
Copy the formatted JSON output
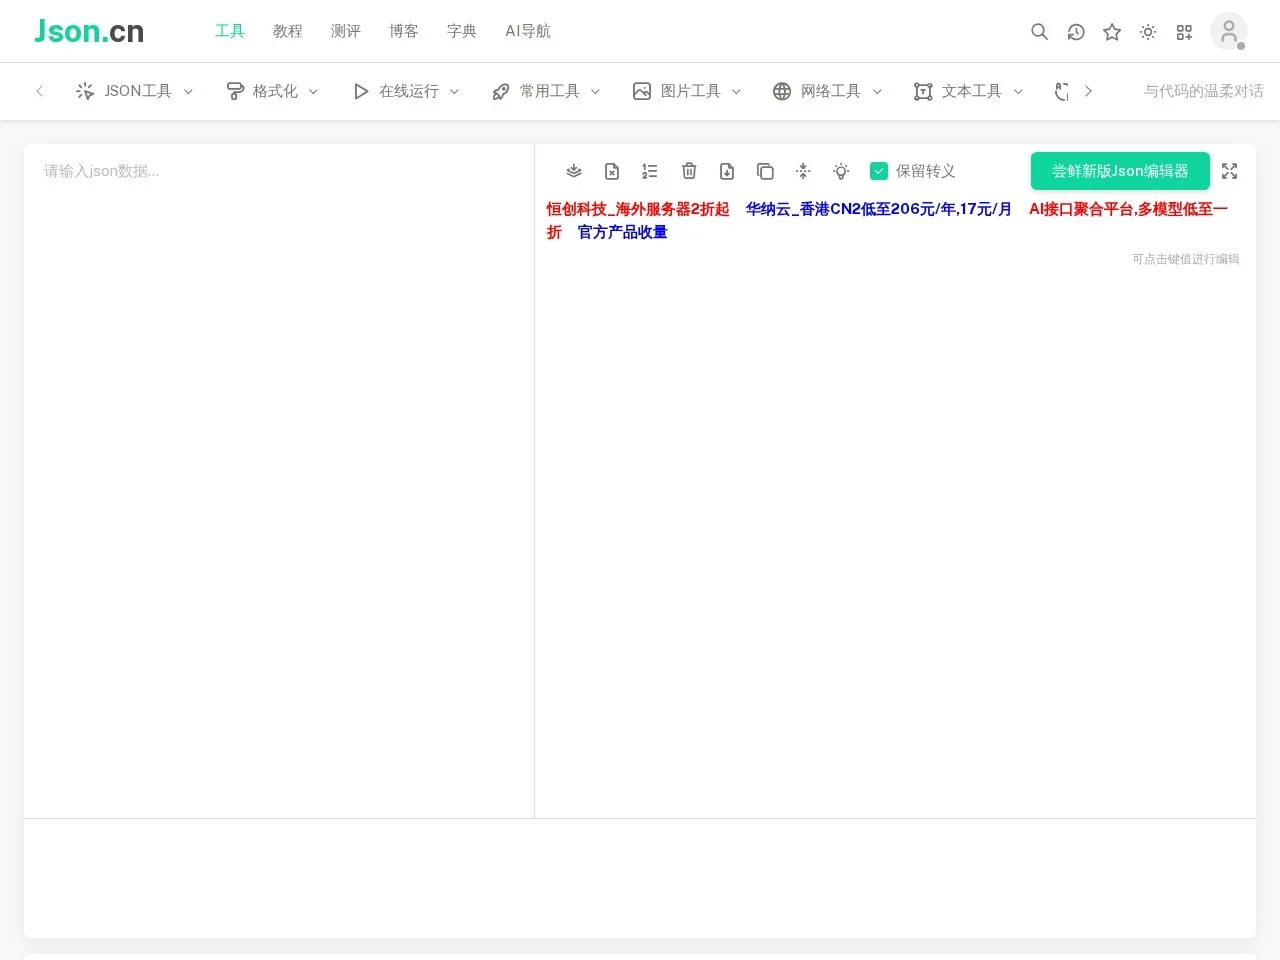click(x=765, y=171)
